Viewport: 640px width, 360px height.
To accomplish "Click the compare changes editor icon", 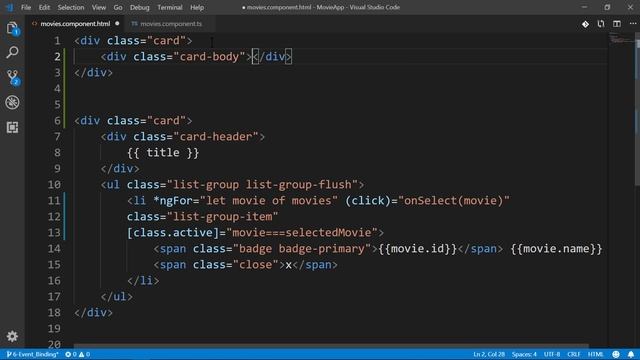I will pos(601,24).
